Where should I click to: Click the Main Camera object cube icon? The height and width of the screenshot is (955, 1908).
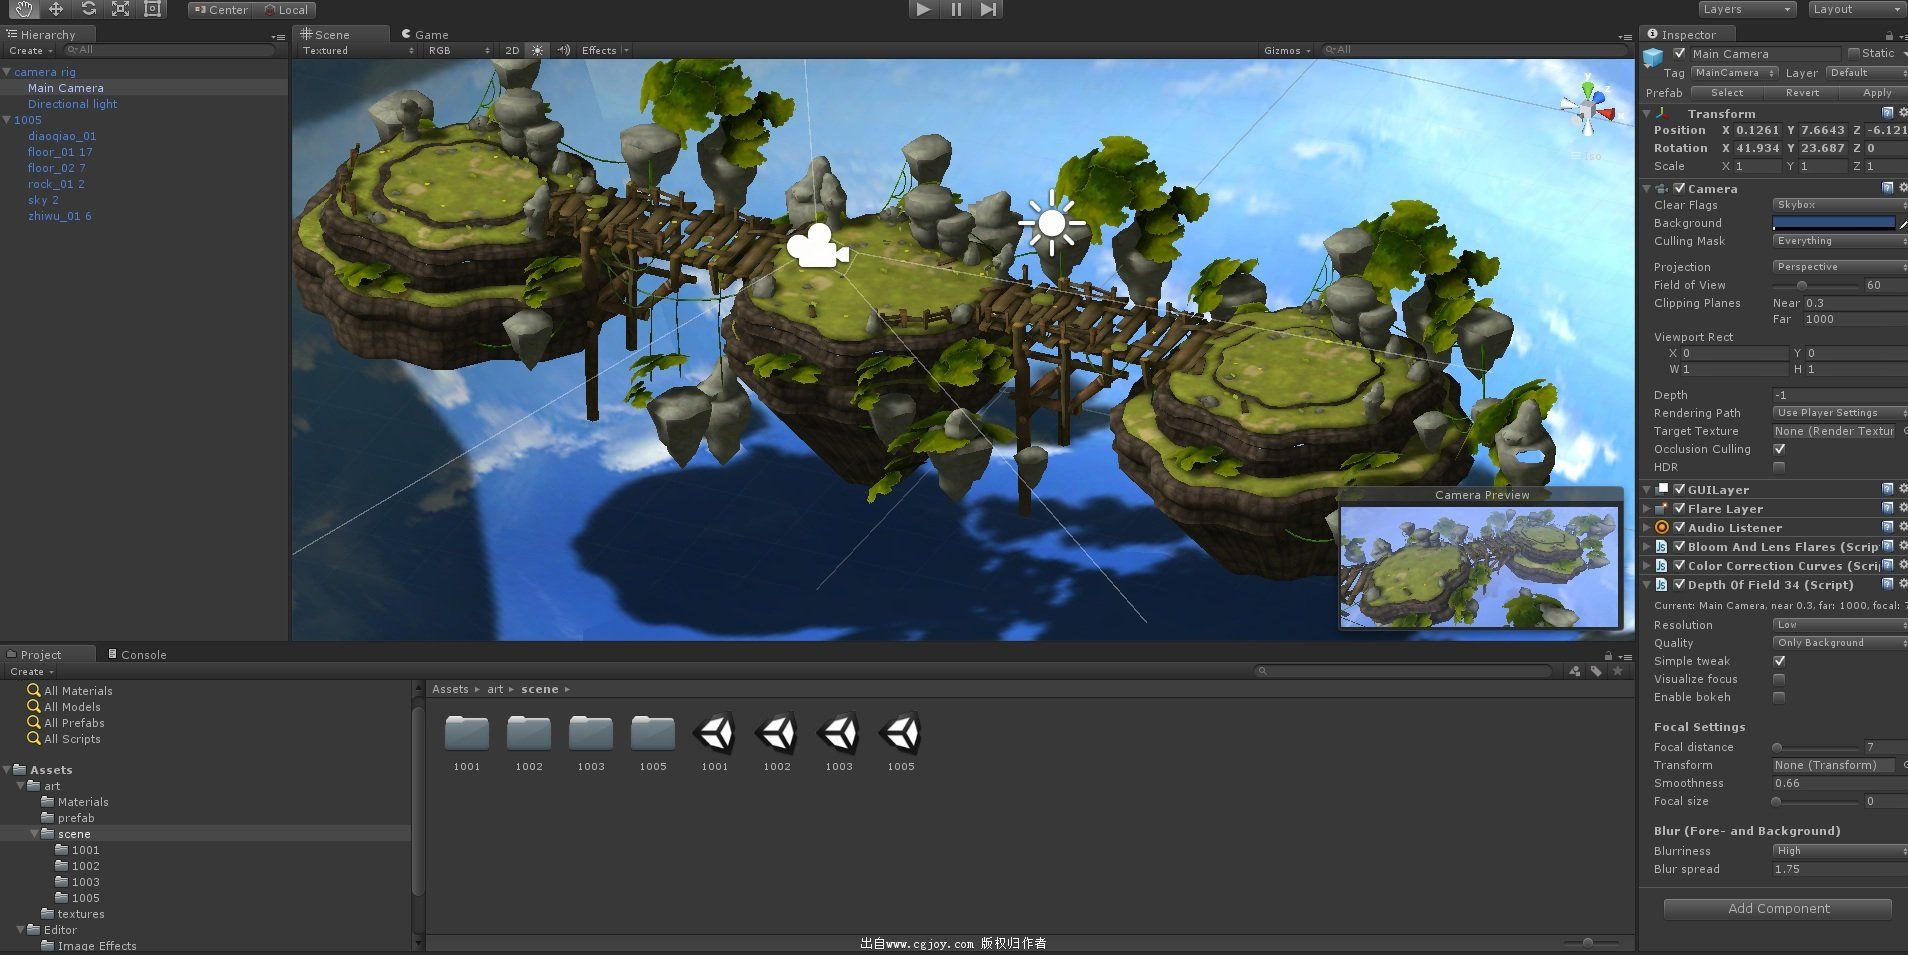(x=1653, y=57)
